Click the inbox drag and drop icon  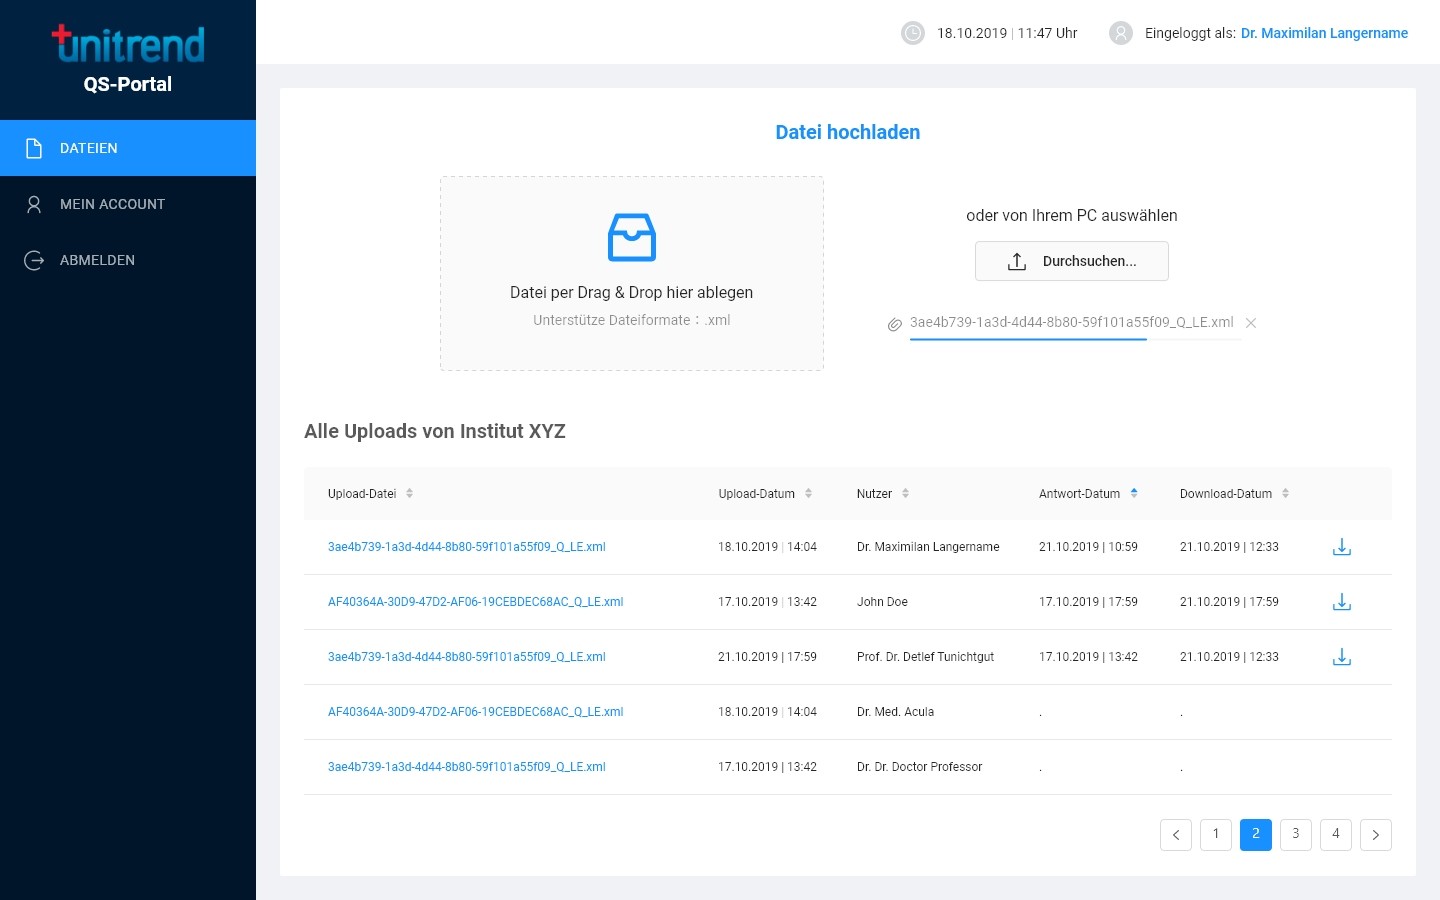pos(632,238)
